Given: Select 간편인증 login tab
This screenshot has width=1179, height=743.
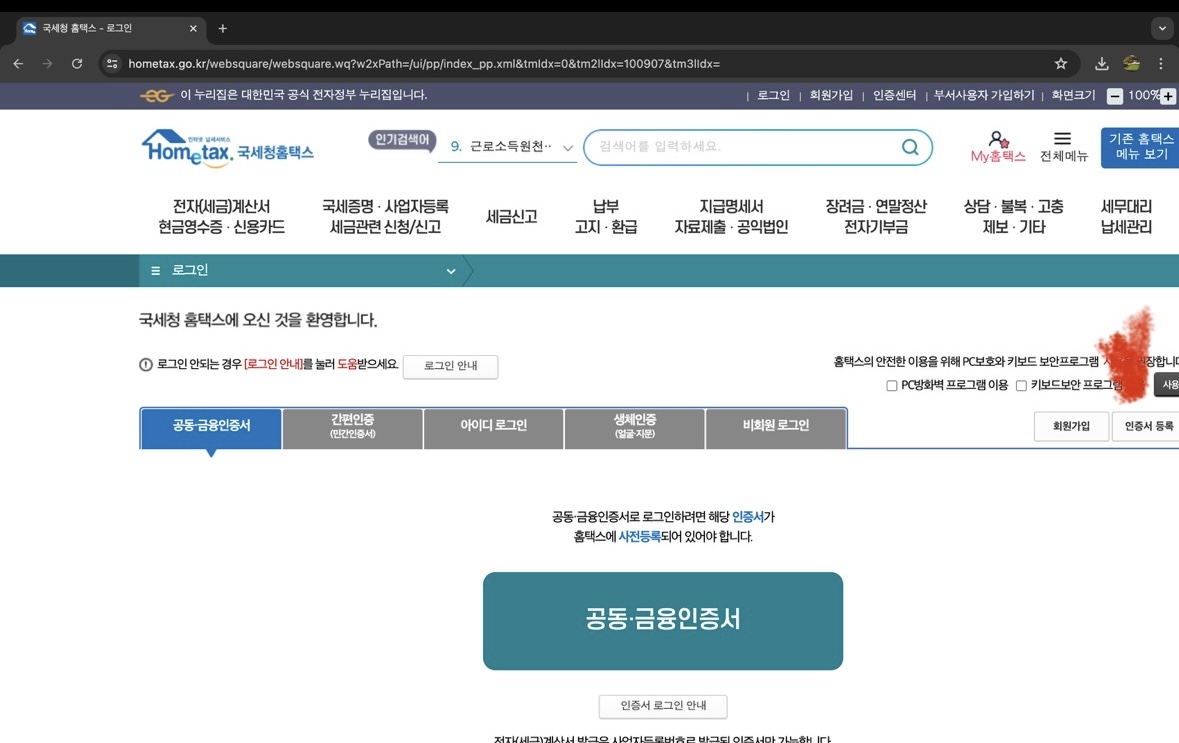Looking at the screenshot, I should point(353,428).
